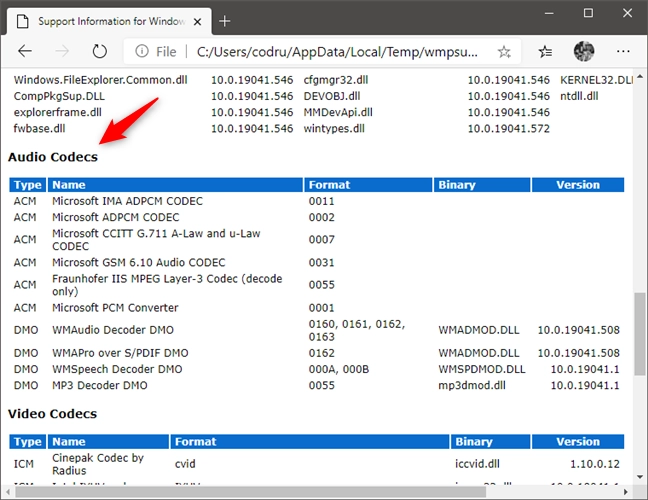
Task: Click the Video Codecs heading
Action: point(52,414)
